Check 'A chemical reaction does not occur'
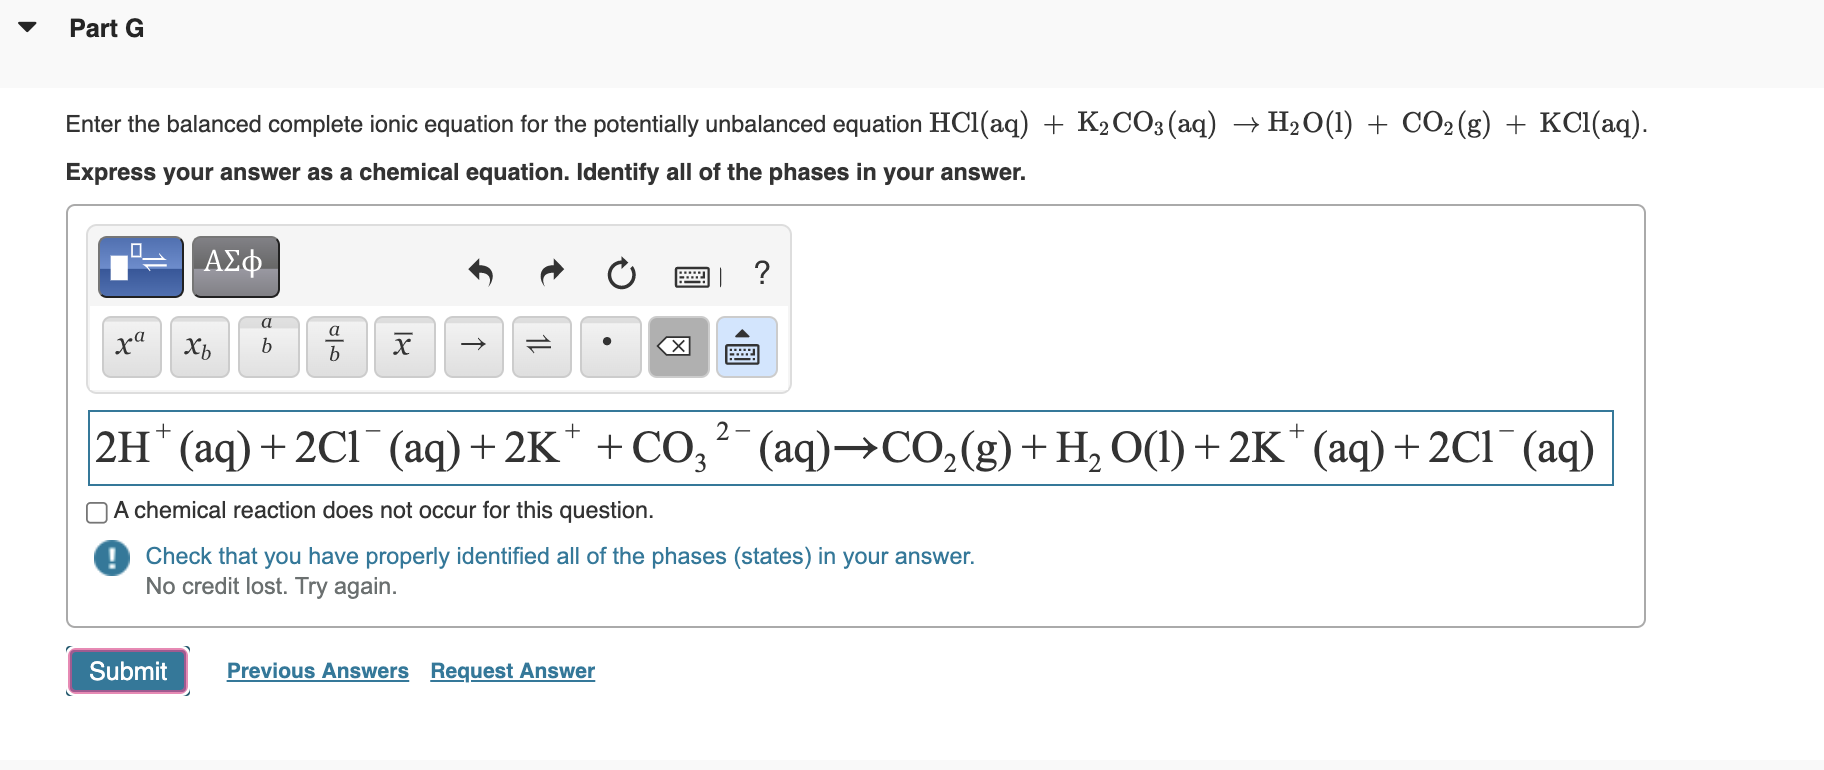This screenshot has height=770, width=1824. coord(96,512)
